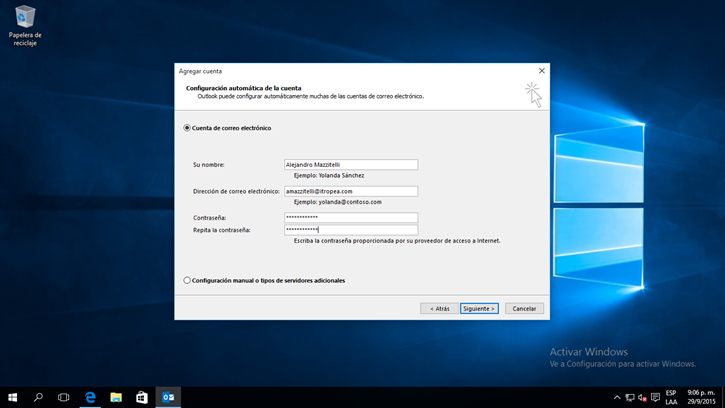Open File Explorer from the taskbar
The height and width of the screenshot is (408, 725).
coord(116,397)
